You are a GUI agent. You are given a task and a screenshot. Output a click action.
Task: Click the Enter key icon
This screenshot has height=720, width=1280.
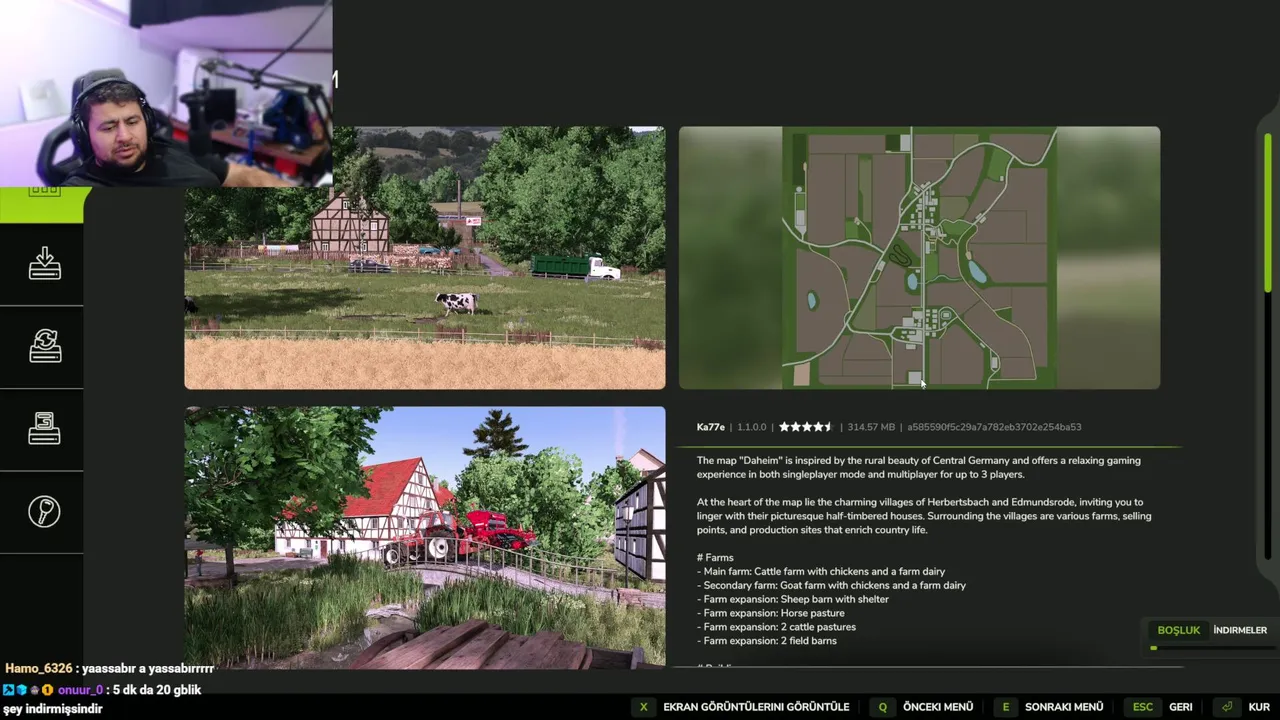1227,707
